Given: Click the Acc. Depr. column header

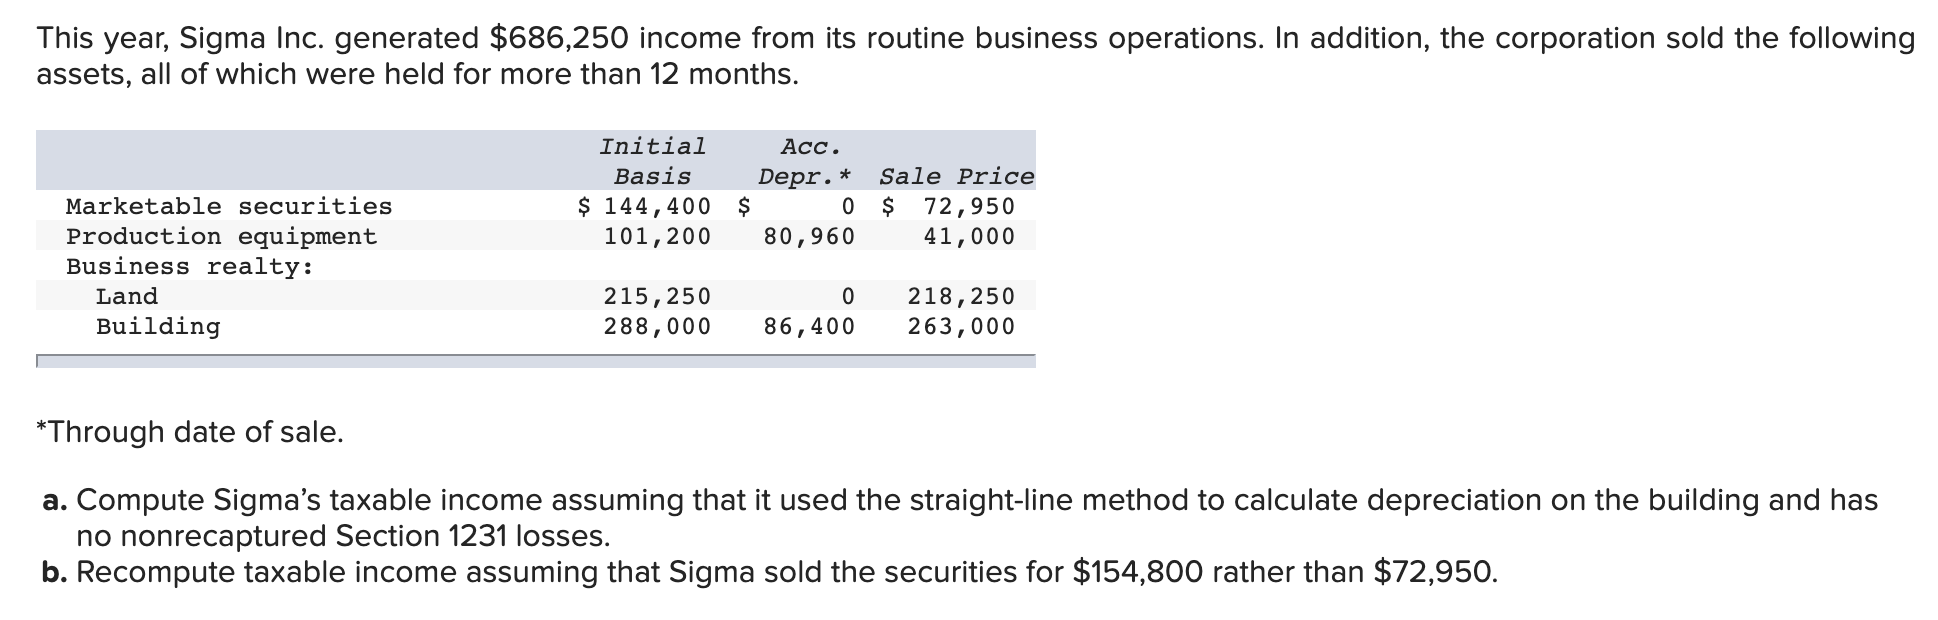Looking at the screenshot, I should tap(805, 161).
